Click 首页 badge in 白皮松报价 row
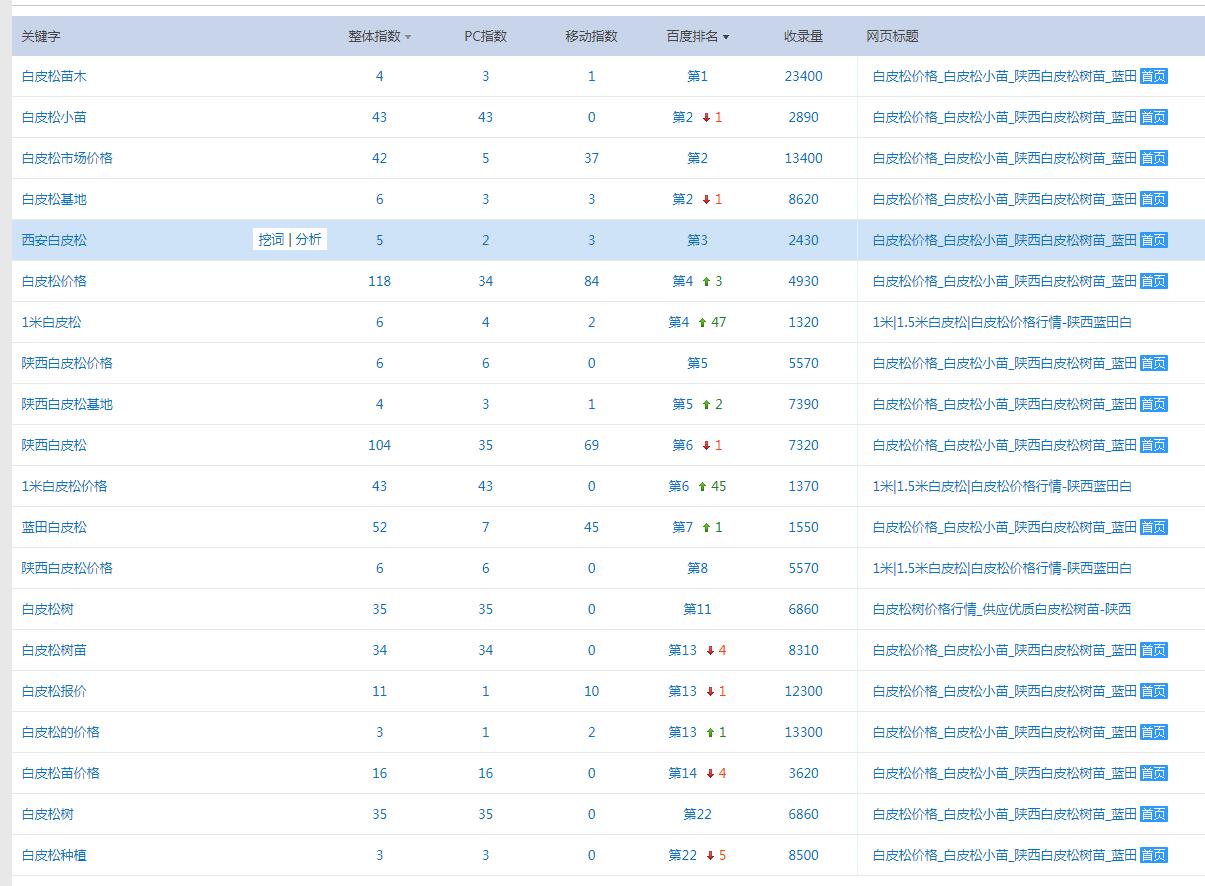Screen dimensions: 1205x886 click(x=1153, y=691)
